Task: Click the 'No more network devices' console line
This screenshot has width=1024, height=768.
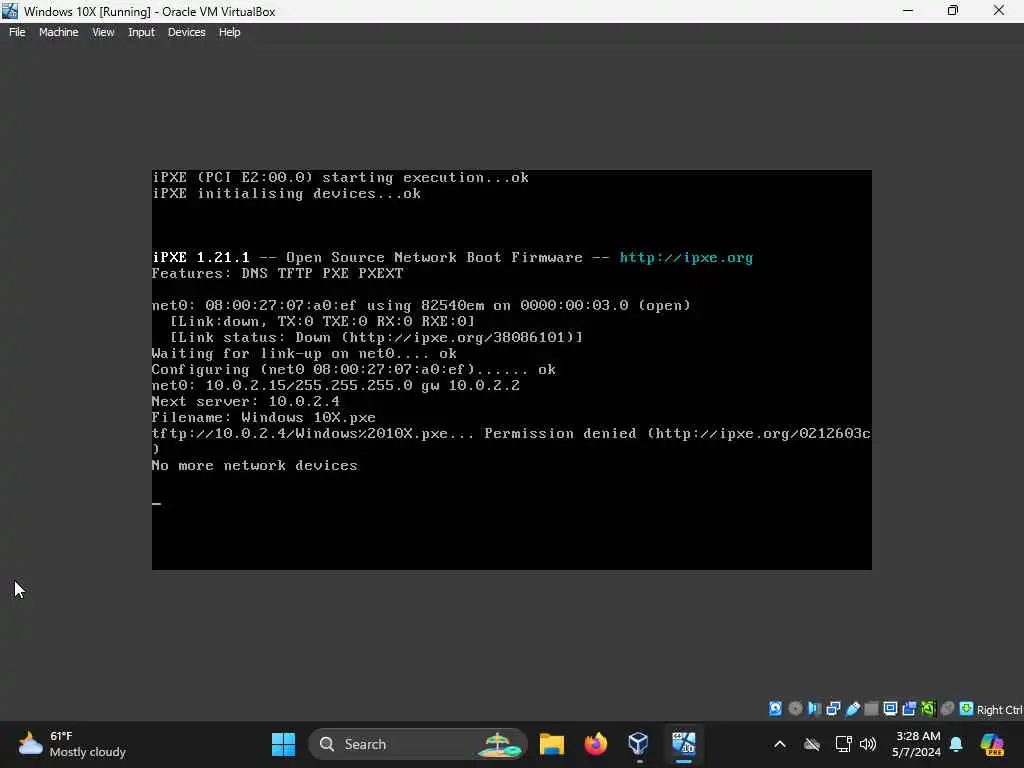Action: [255, 466]
